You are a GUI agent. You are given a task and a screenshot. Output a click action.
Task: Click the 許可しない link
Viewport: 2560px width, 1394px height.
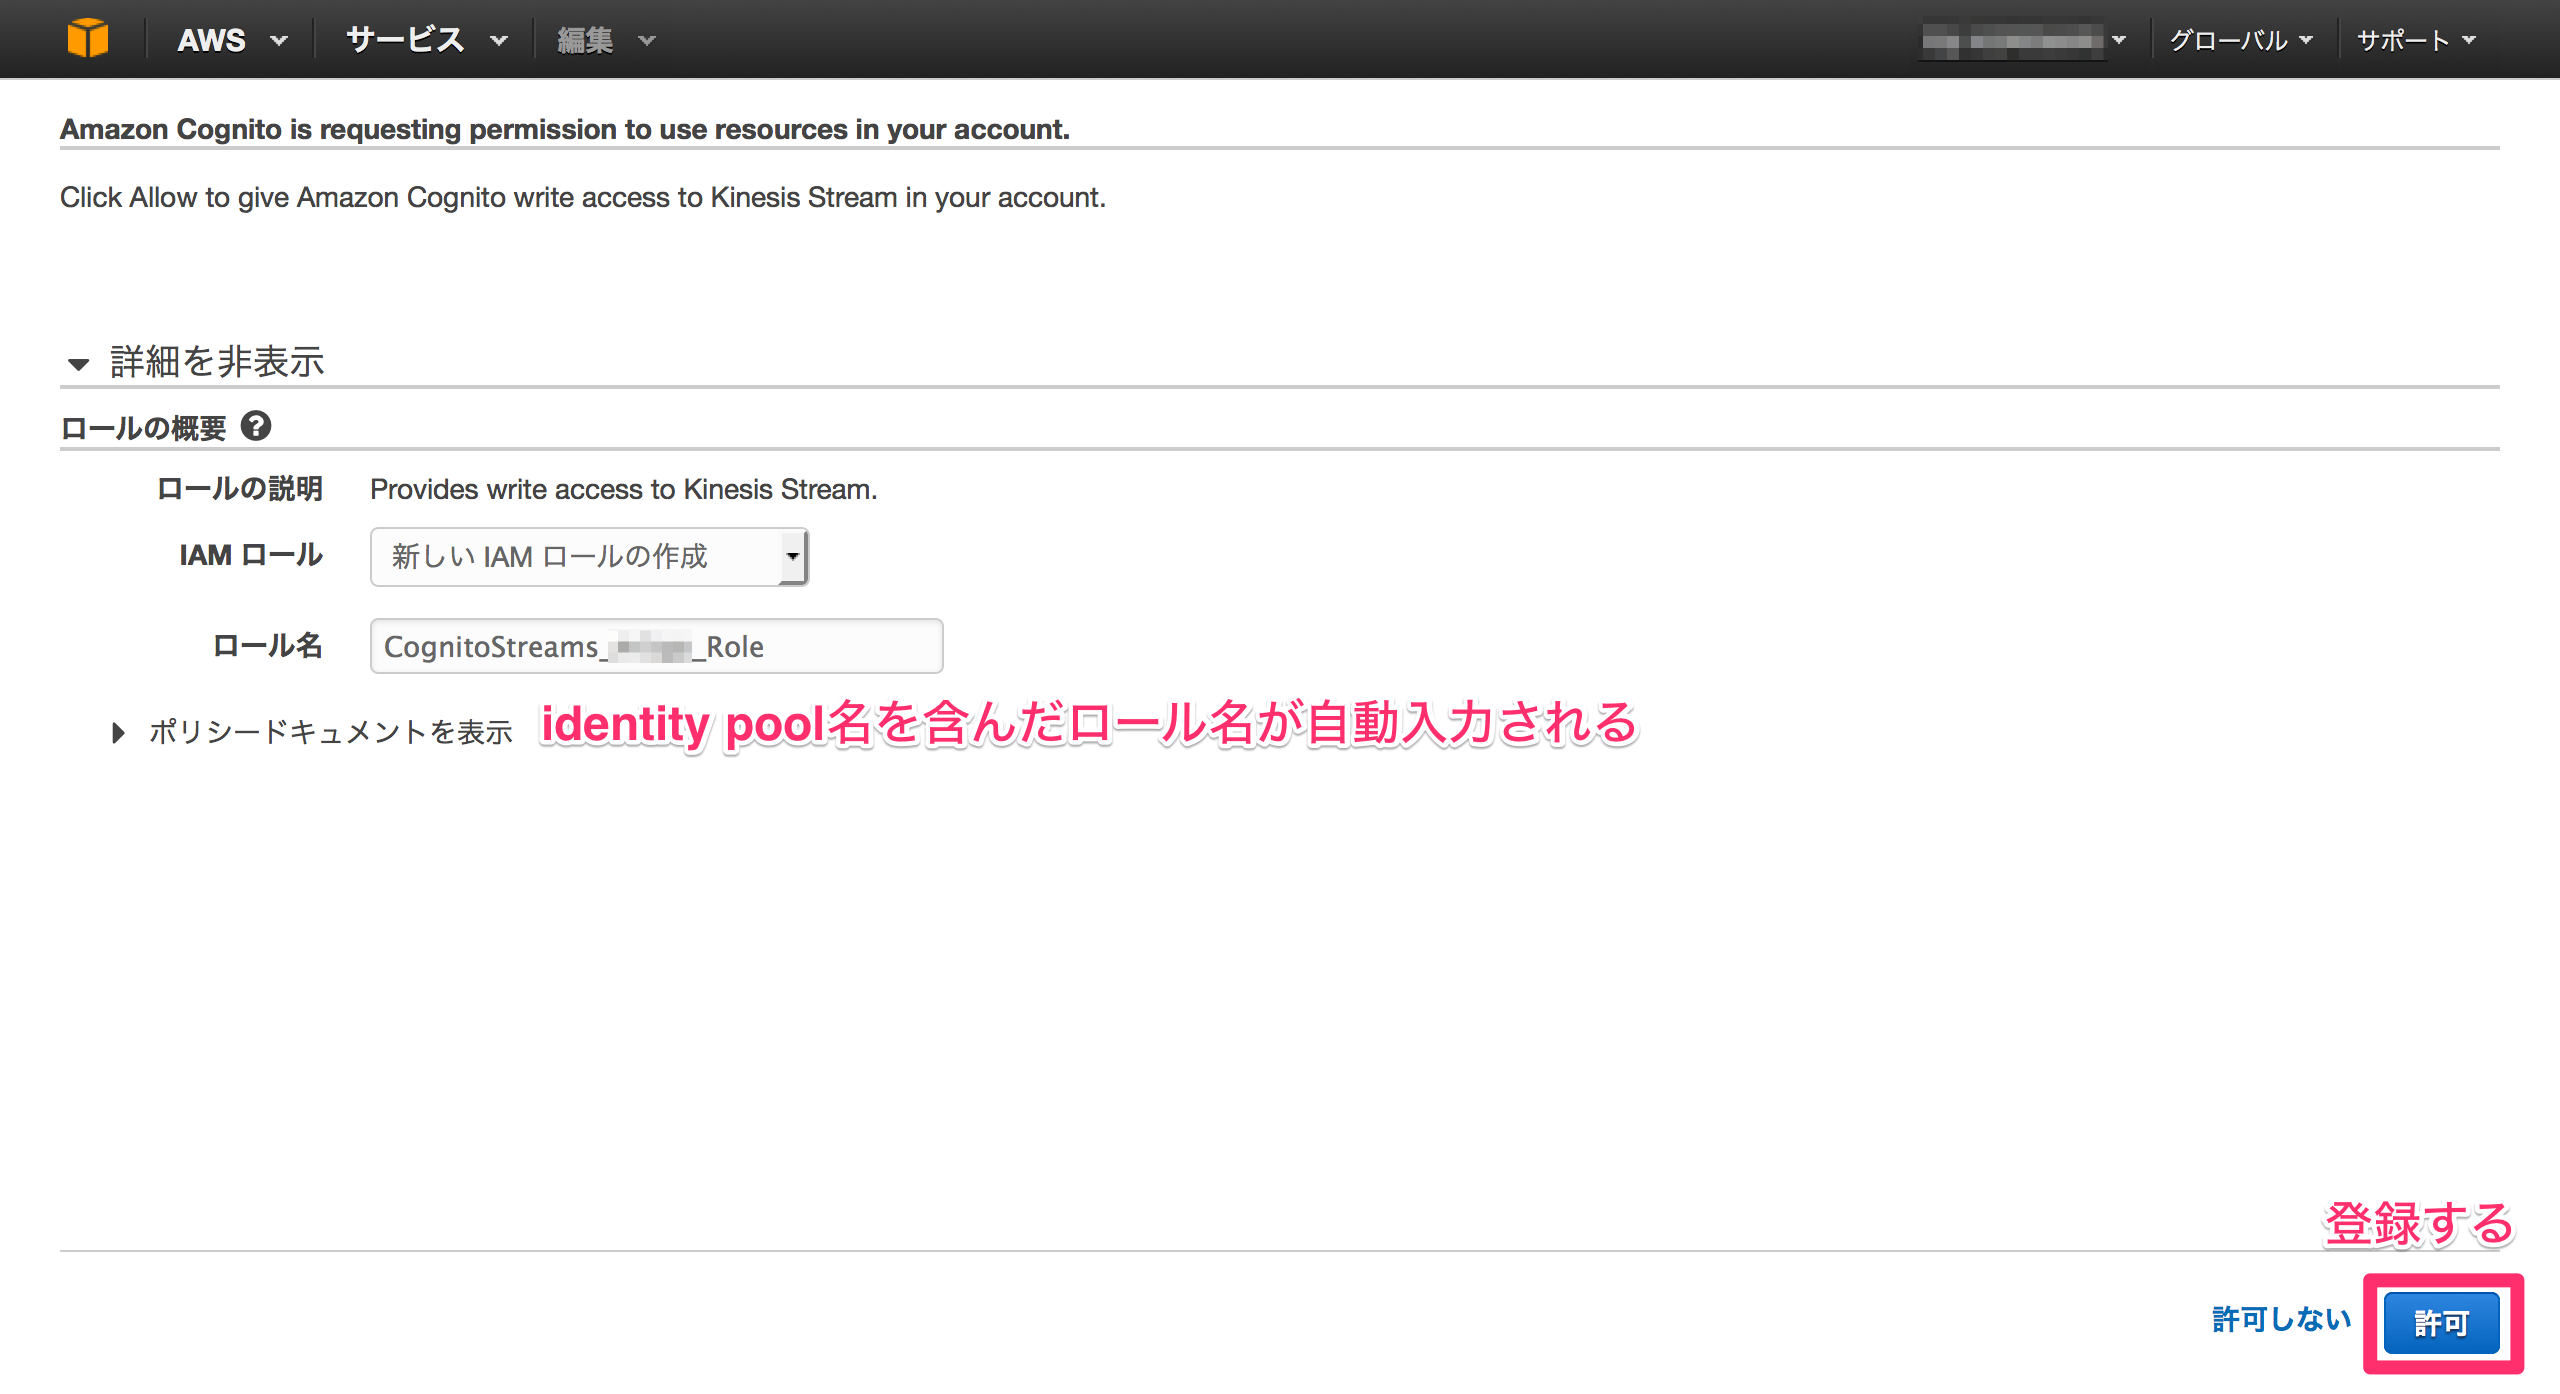[x=2281, y=1320]
